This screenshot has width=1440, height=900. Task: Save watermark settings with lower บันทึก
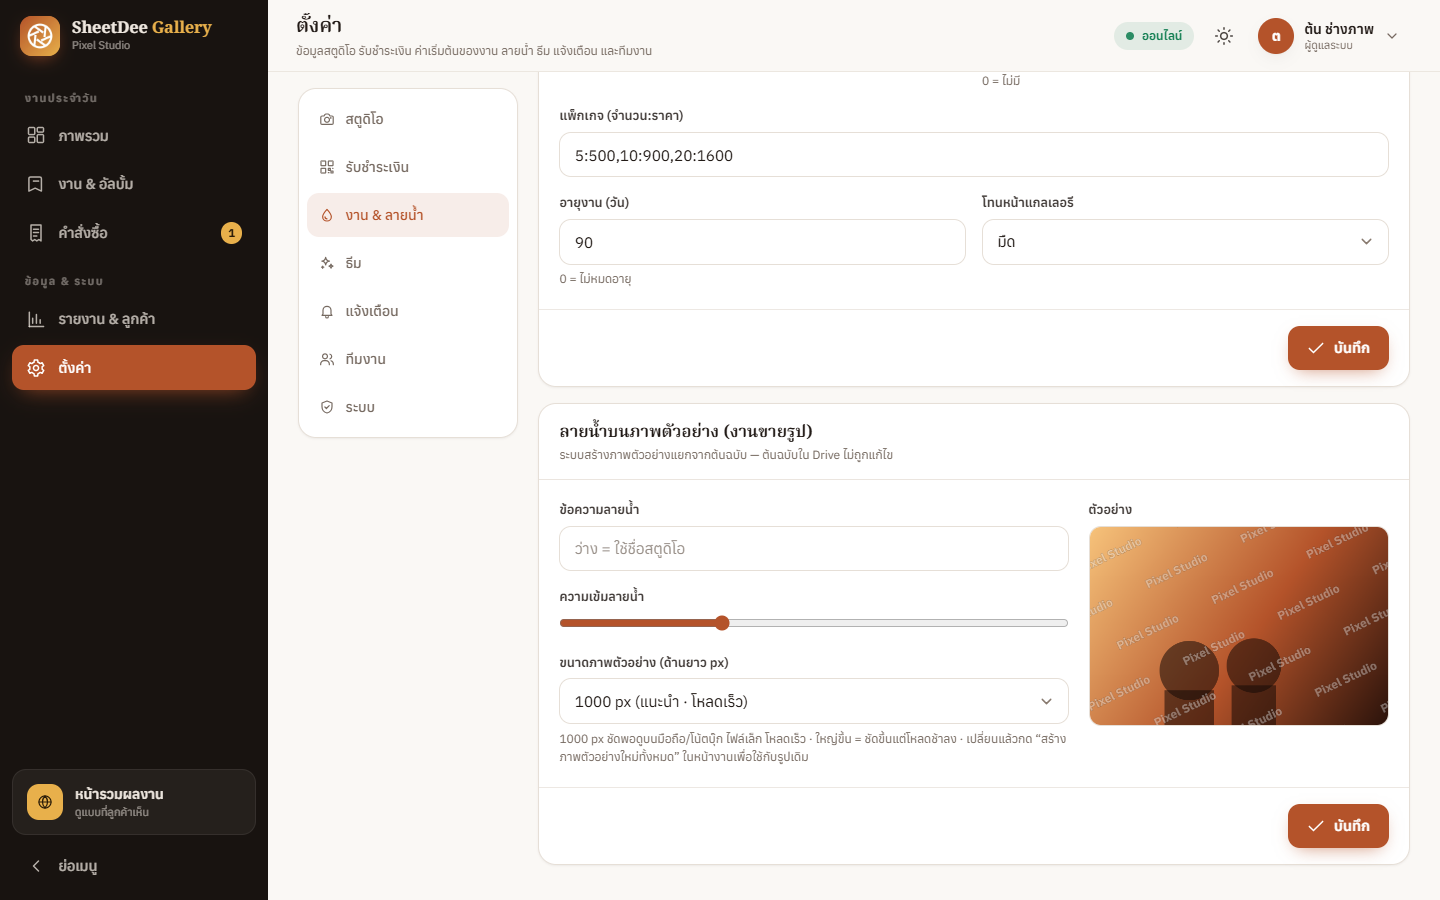tap(1338, 826)
